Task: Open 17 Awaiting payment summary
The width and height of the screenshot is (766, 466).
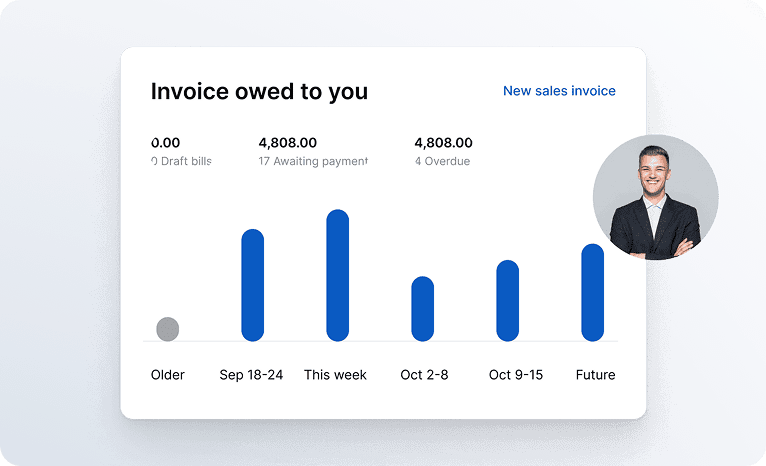Action: click(313, 151)
